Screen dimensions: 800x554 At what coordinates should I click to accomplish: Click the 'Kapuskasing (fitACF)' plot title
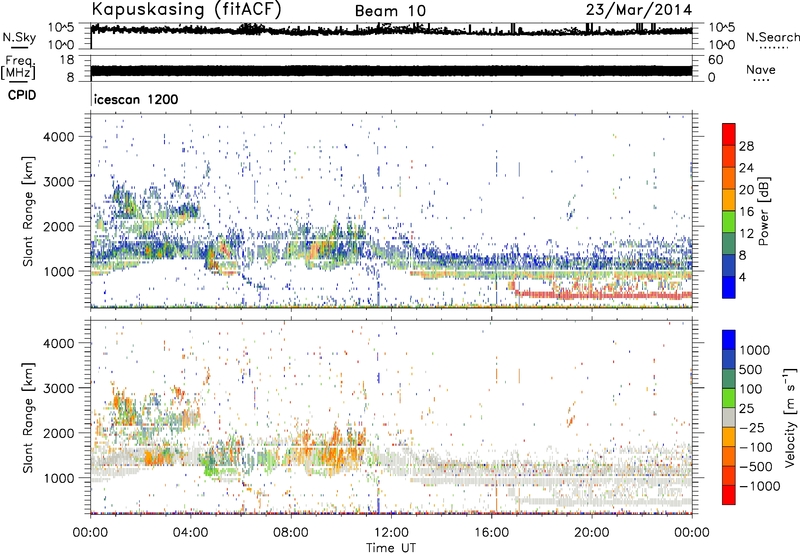click(186, 9)
